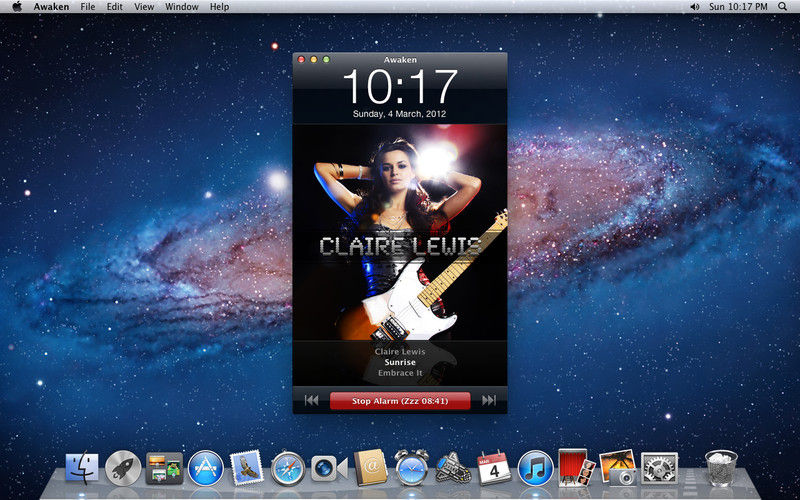Close the Awaken window with red button

(301, 60)
